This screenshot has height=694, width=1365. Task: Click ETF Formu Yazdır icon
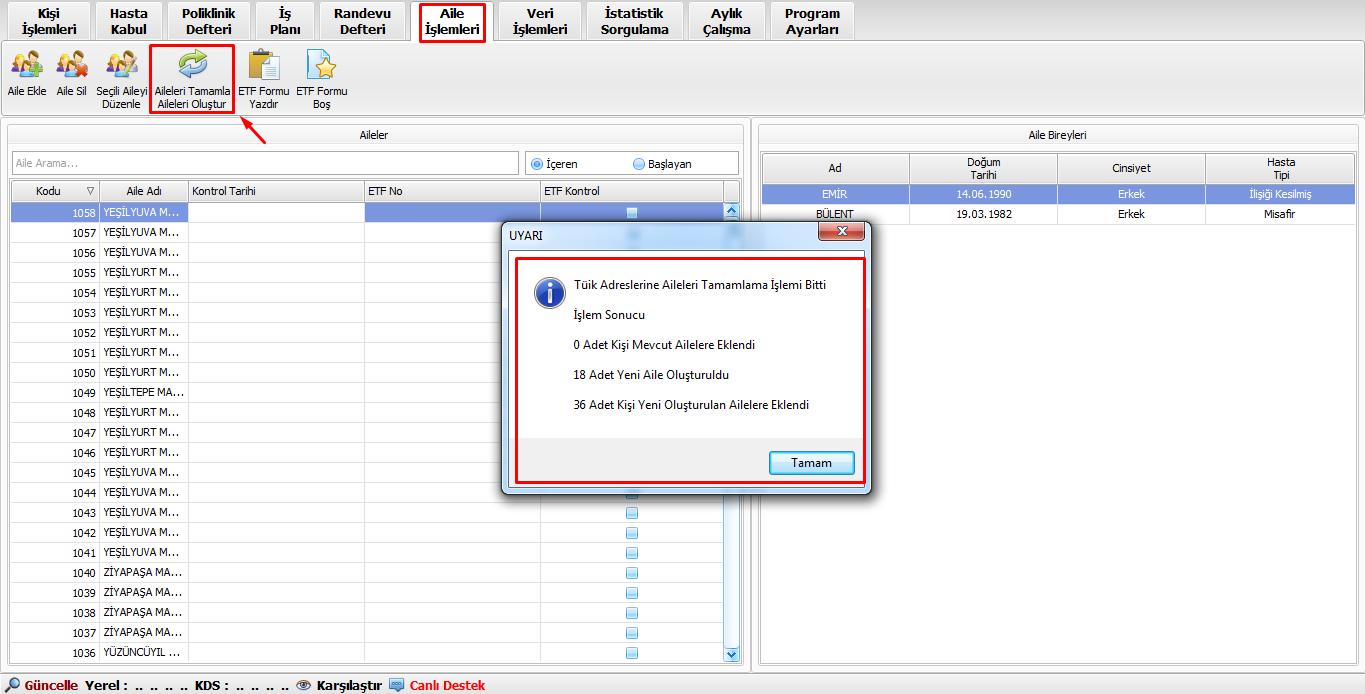264,66
